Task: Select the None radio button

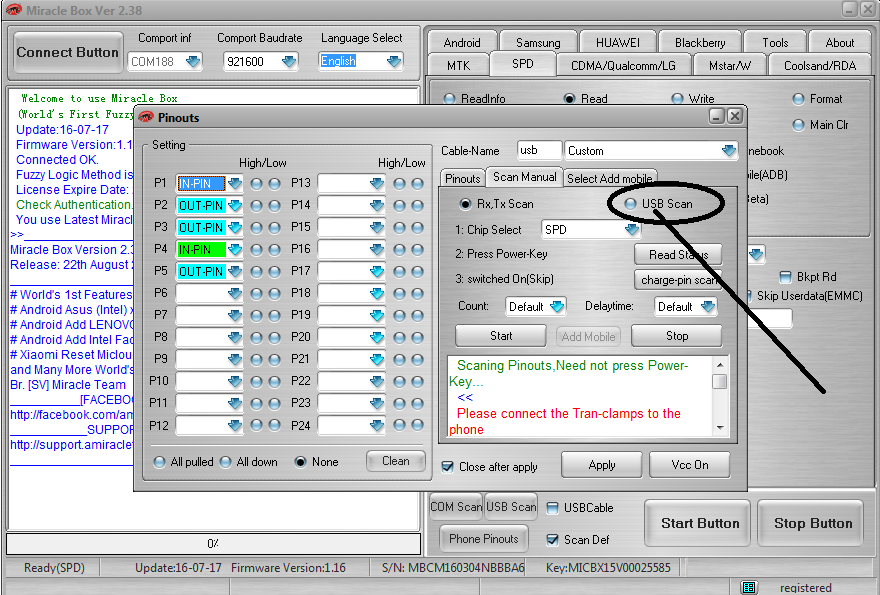Action: coord(300,461)
